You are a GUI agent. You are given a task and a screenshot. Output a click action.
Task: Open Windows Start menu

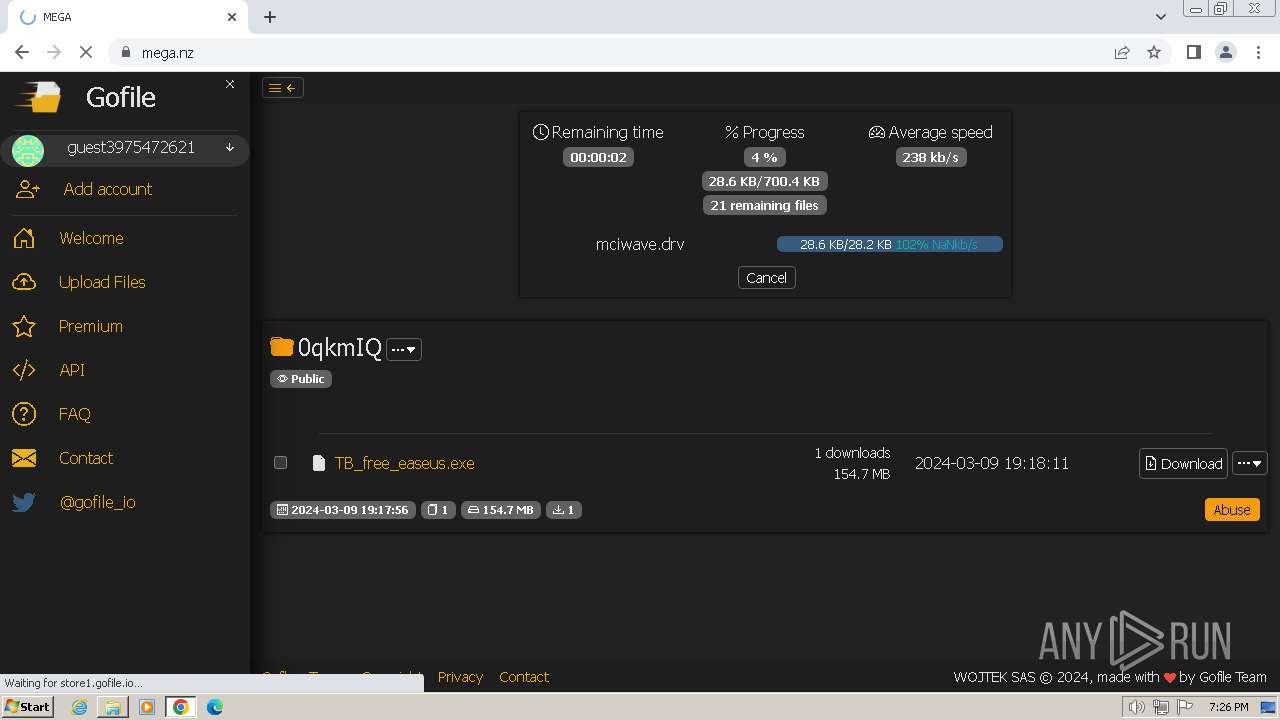point(27,707)
